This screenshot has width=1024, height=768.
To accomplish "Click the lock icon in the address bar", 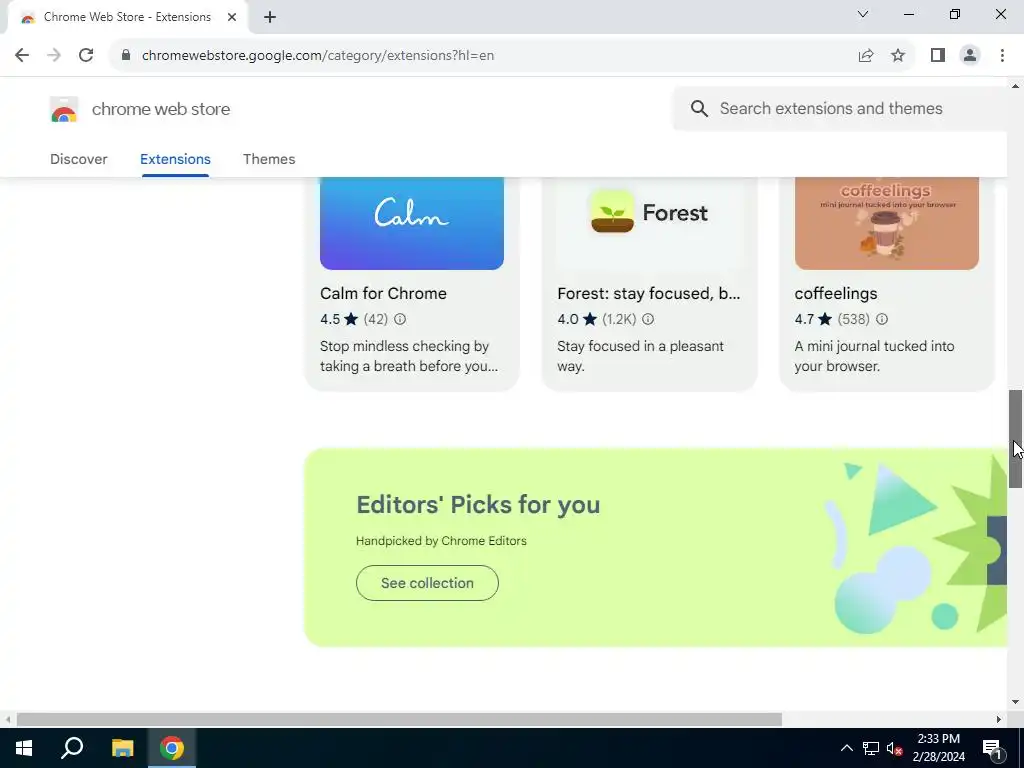I will click(126, 56).
